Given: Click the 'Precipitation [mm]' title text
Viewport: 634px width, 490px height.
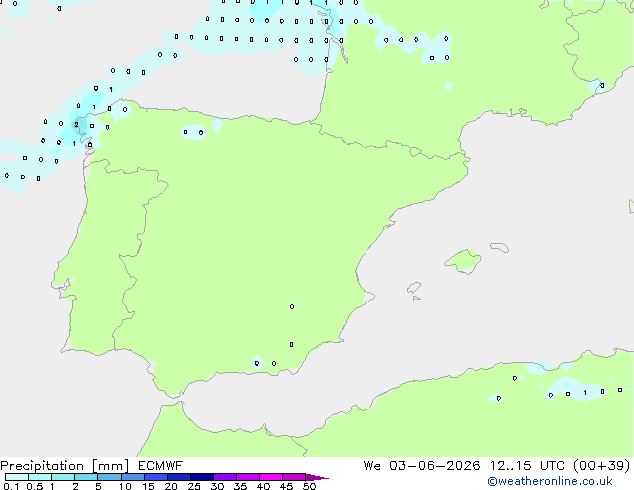Looking at the screenshot, I should [x=64, y=466].
